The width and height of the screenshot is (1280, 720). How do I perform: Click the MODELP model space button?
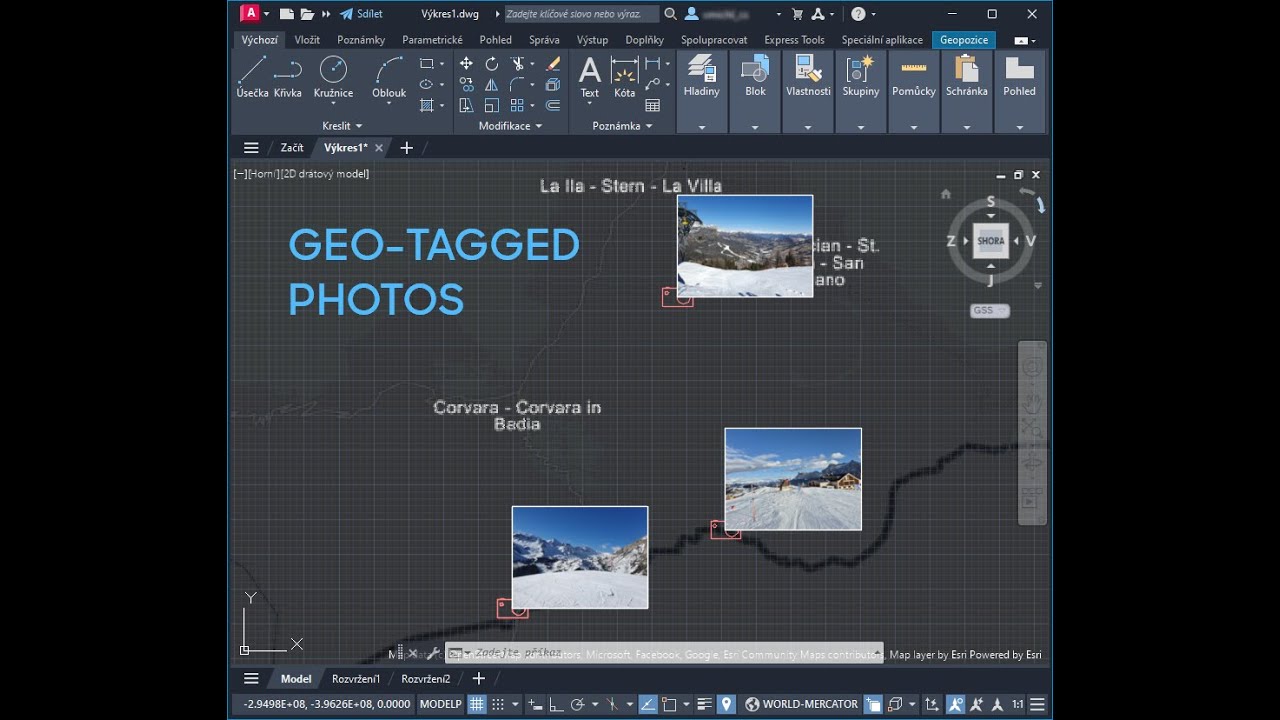pos(440,704)
